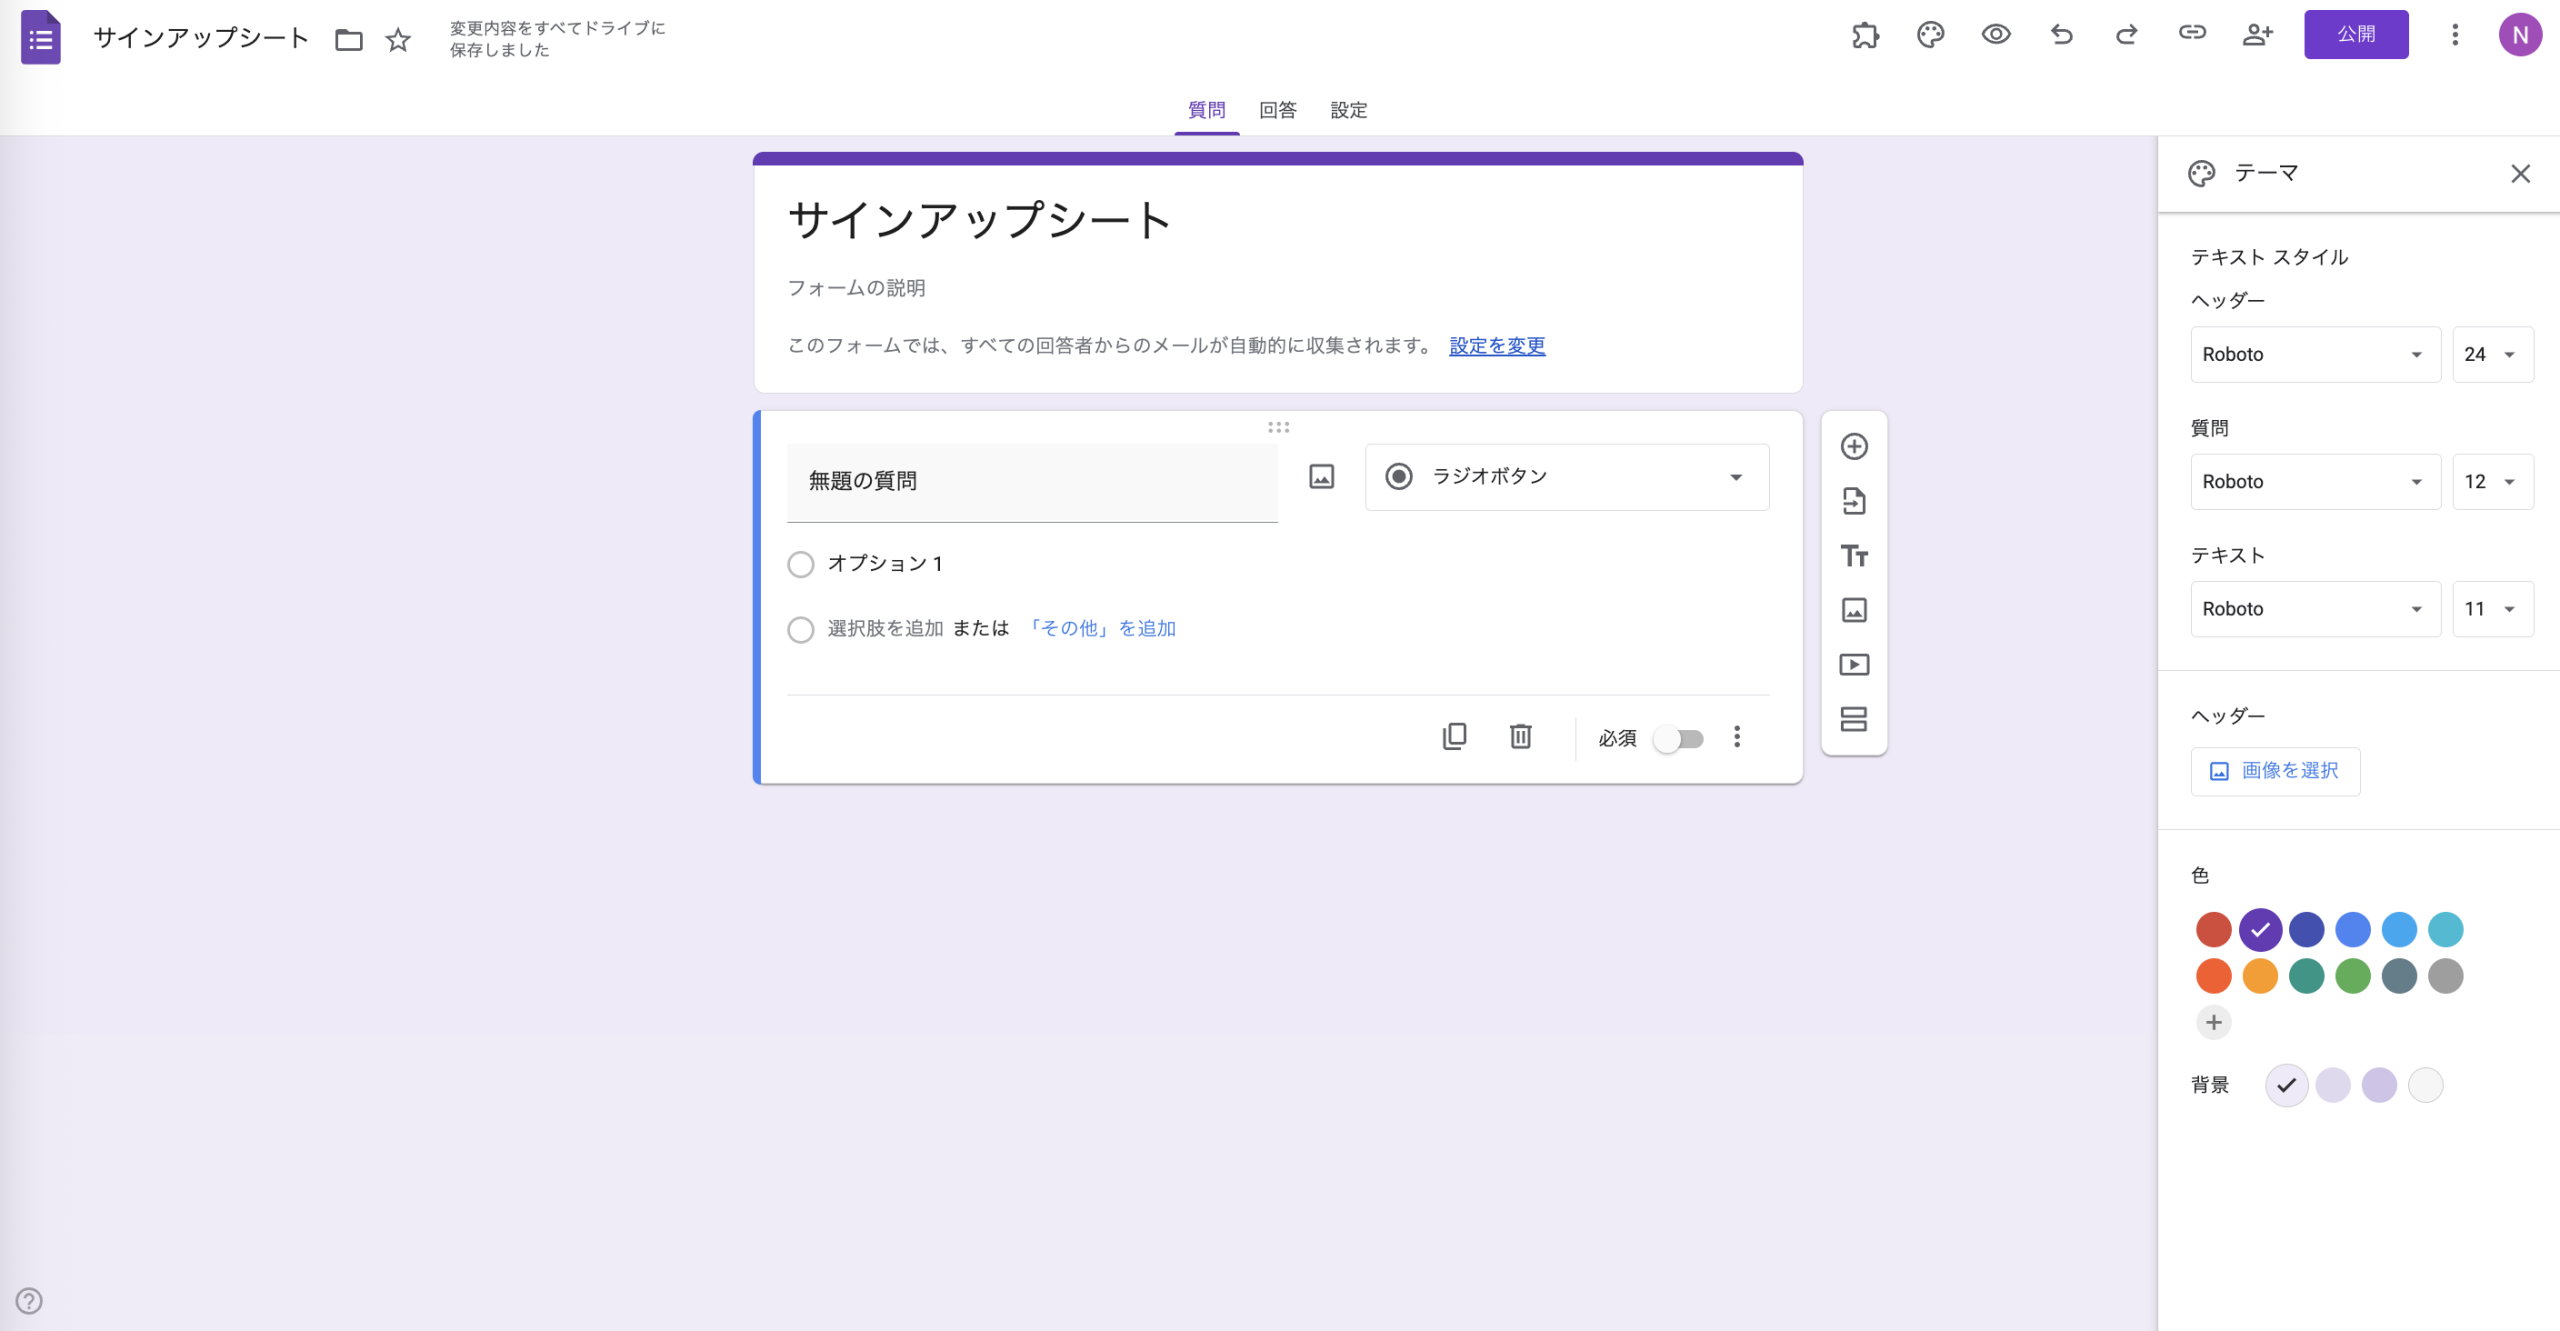Add a video to the form

pos(1855,664)
